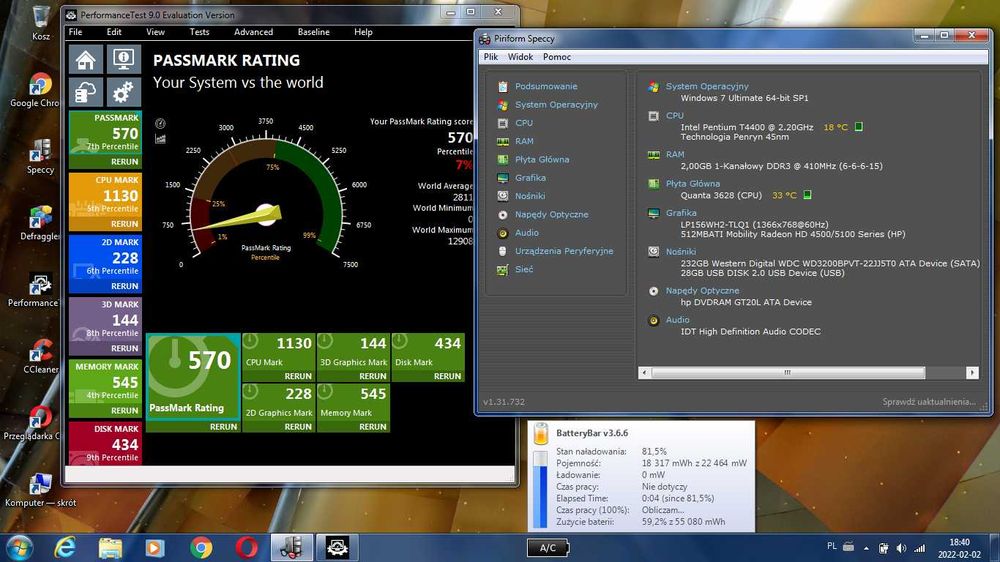Open View menu in PerformanceTest
Image resolution: width=1000 pixels, height=562 pixels.
pos(155,32)
